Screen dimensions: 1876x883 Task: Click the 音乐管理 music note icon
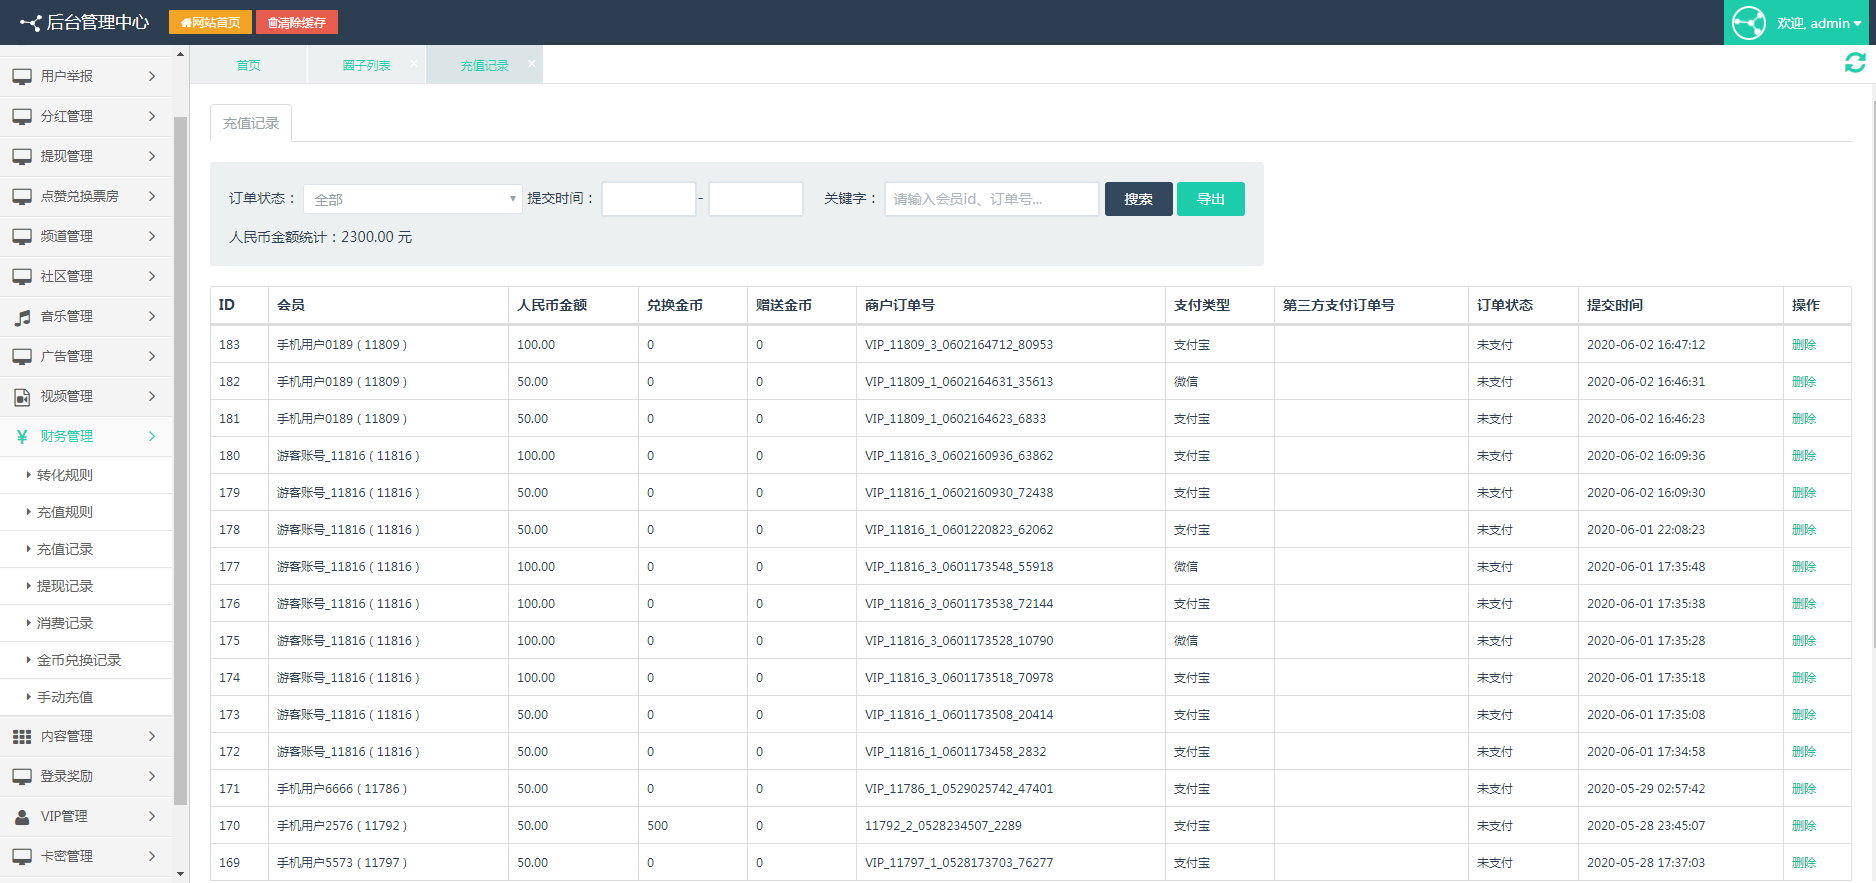click(x=22, y=317)
